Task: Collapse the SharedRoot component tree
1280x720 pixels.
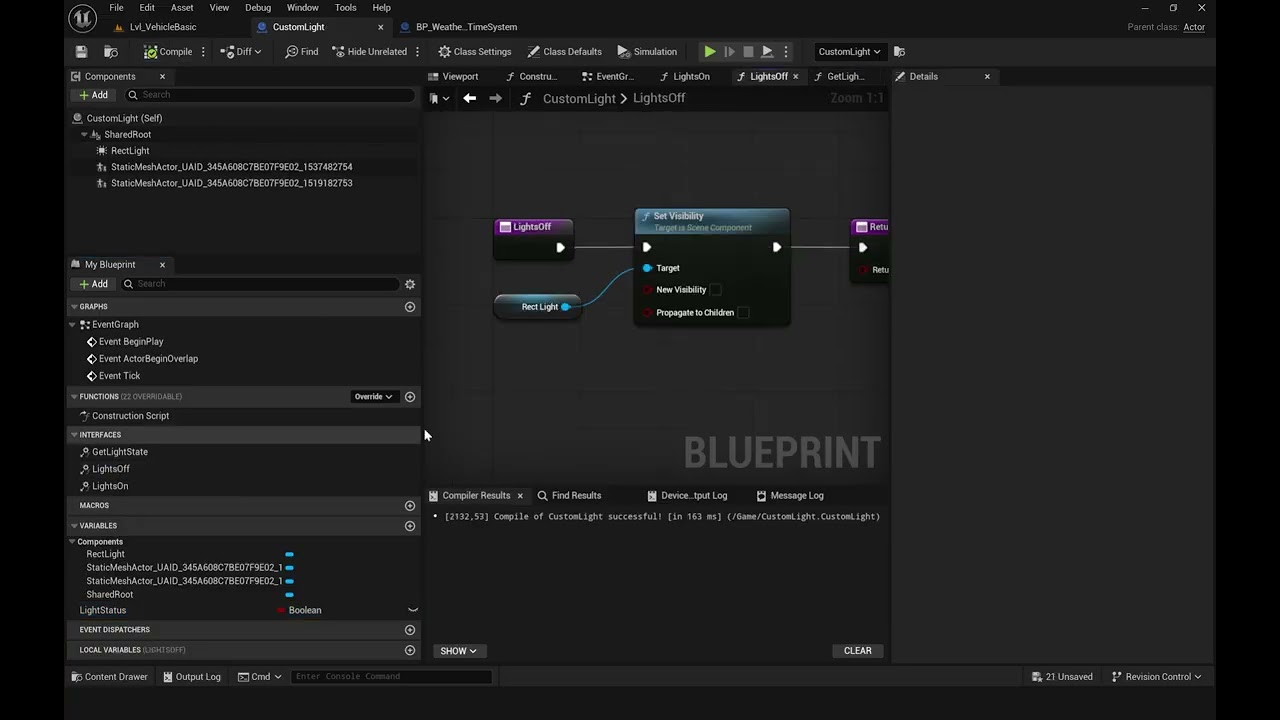Action: (85, 135)
